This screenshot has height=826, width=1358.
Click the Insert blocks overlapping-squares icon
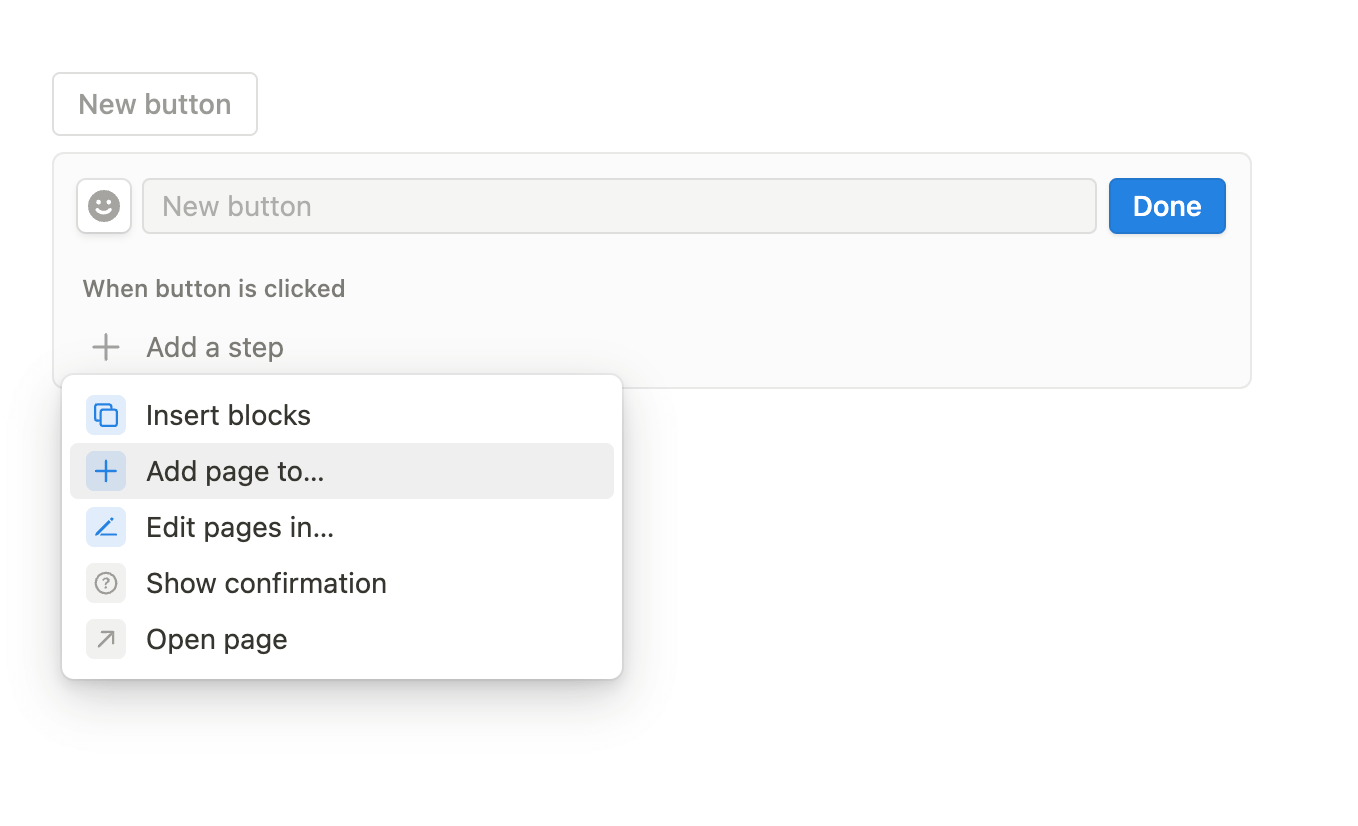click(106, 415)
